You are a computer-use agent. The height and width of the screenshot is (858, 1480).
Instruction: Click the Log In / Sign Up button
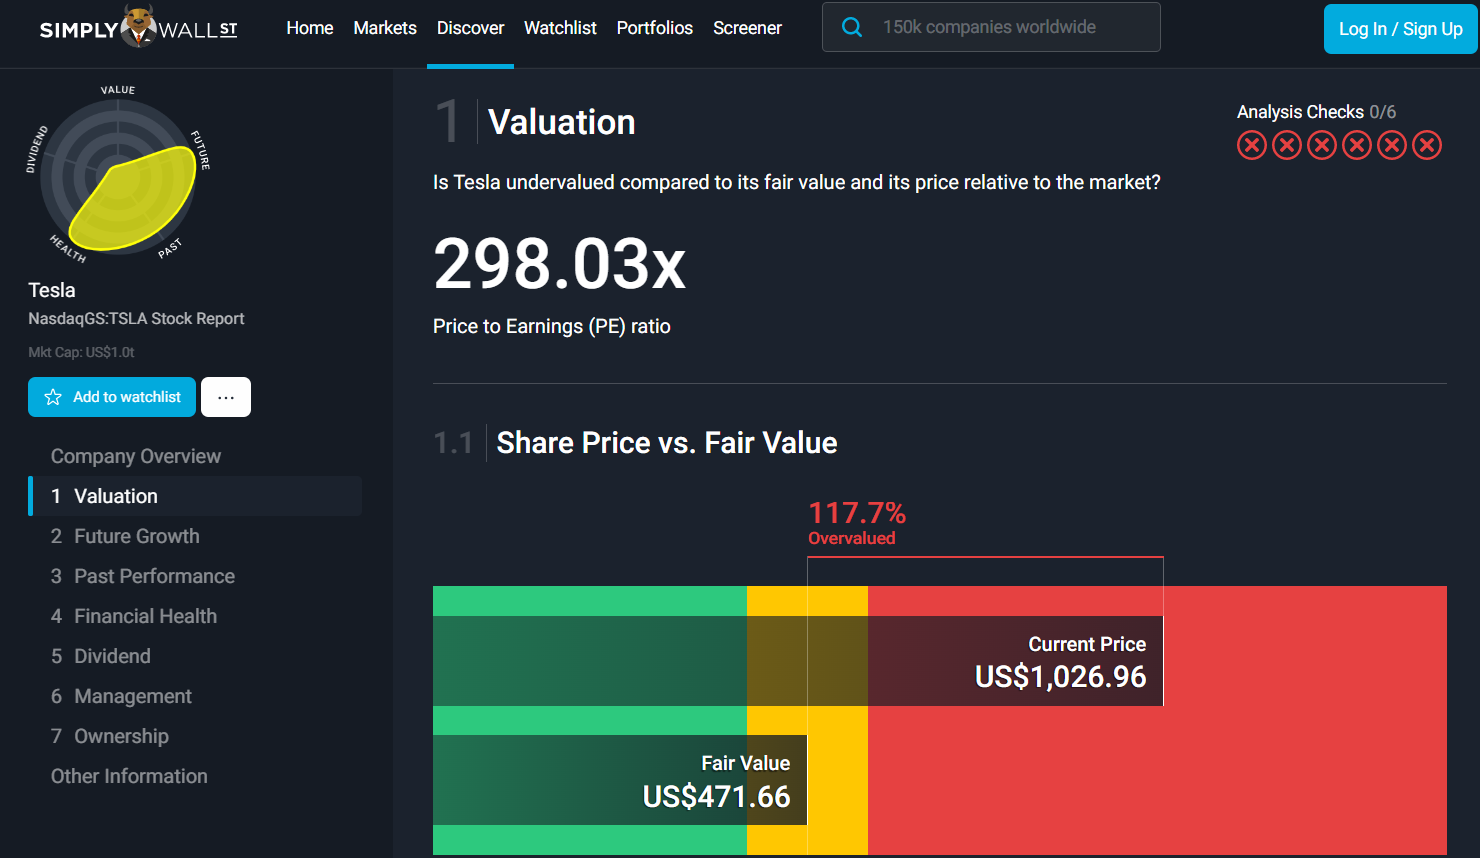point(1401,29)
